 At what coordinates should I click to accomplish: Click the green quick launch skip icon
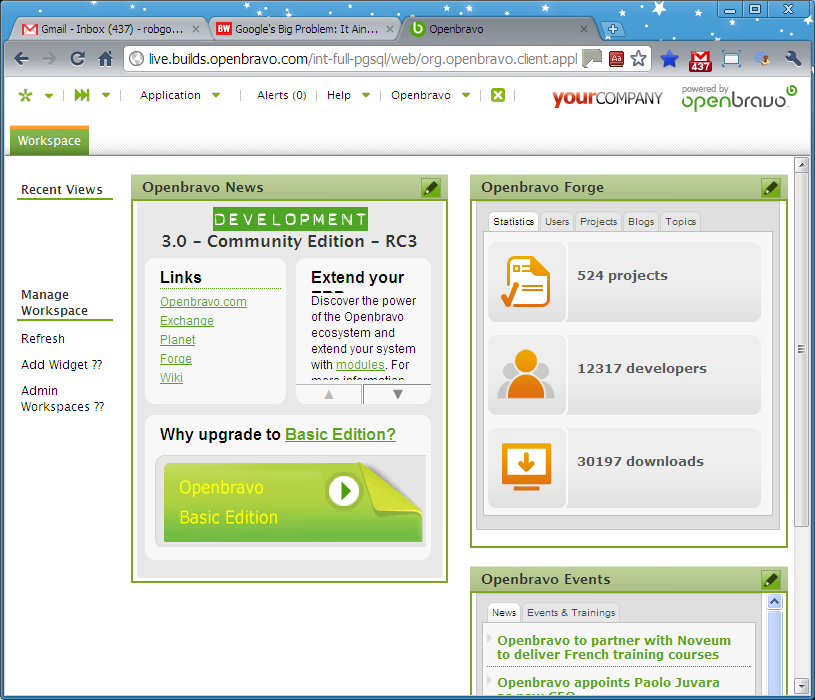[82, 95]
